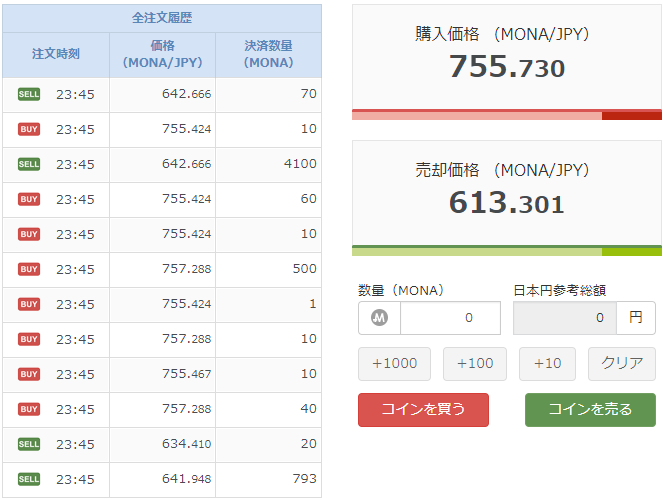
Task: Click the 注文時刻 column header
Action: pyautogui.click(x=56, y=54)
